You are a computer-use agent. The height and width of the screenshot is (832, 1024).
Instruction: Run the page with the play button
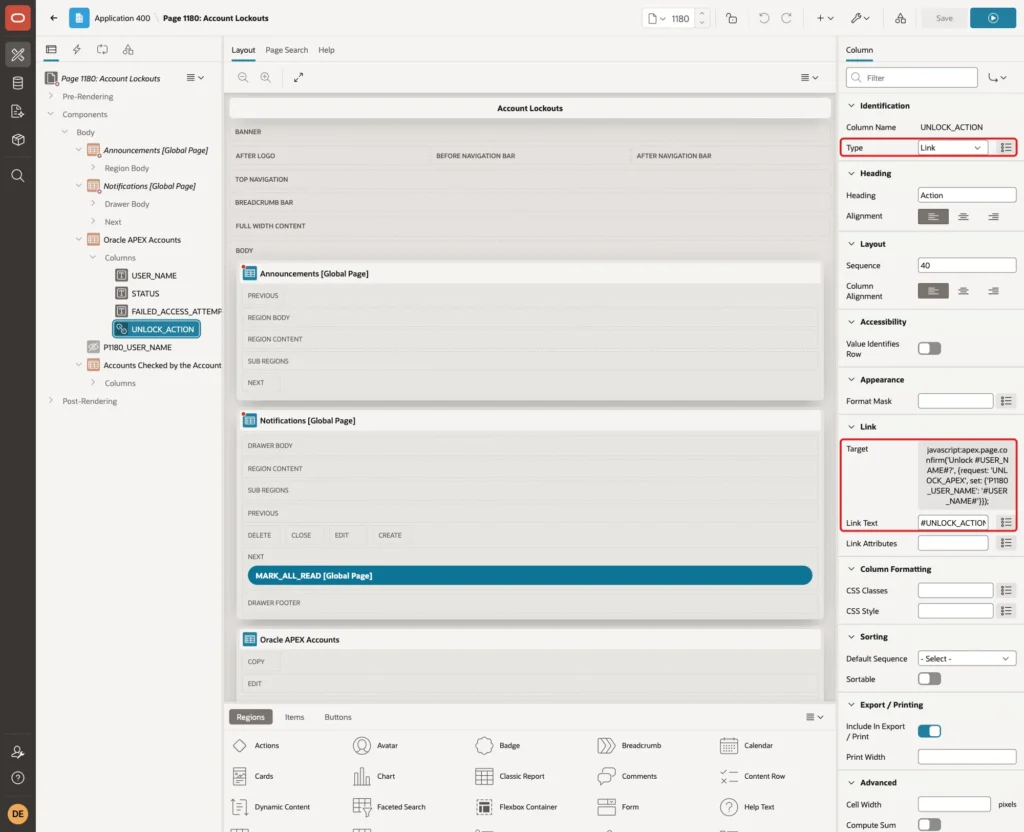(x=993, y=18)
